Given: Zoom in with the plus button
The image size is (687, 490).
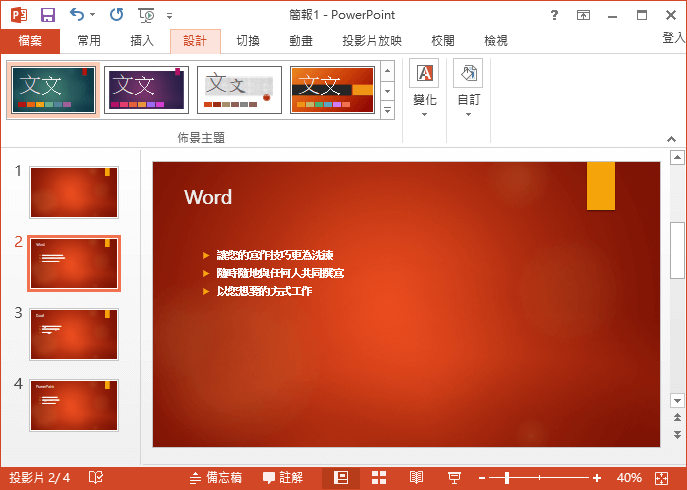Looking at the screenshot, I should pyautogui.click(x=597, y=478).
